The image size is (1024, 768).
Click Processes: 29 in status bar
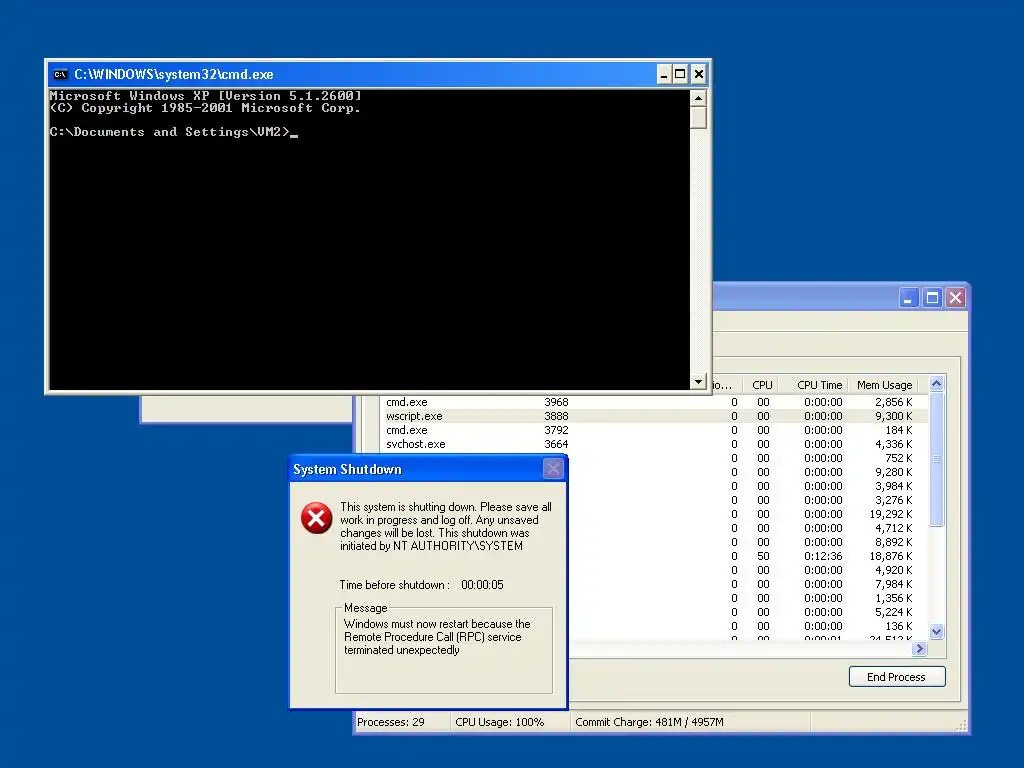[x=391, y=722]
